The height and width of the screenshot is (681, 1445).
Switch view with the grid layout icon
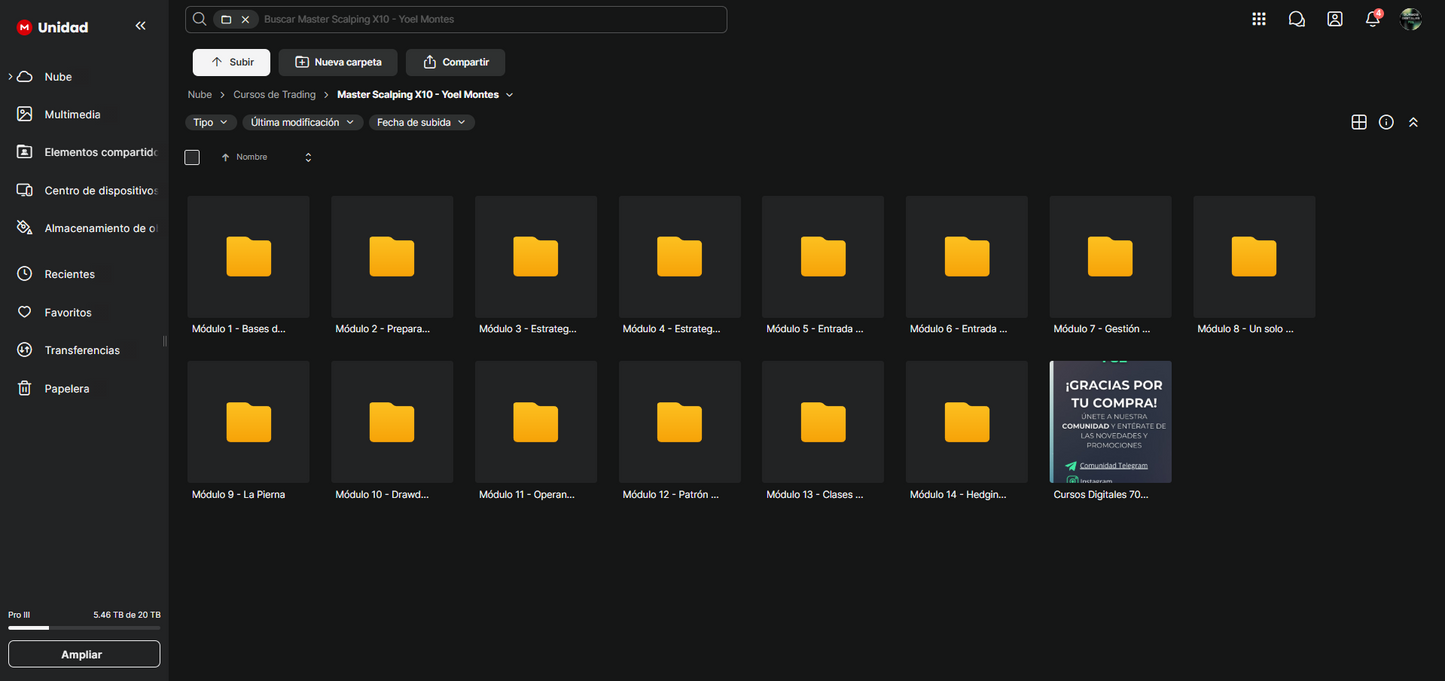point(1358,122)
